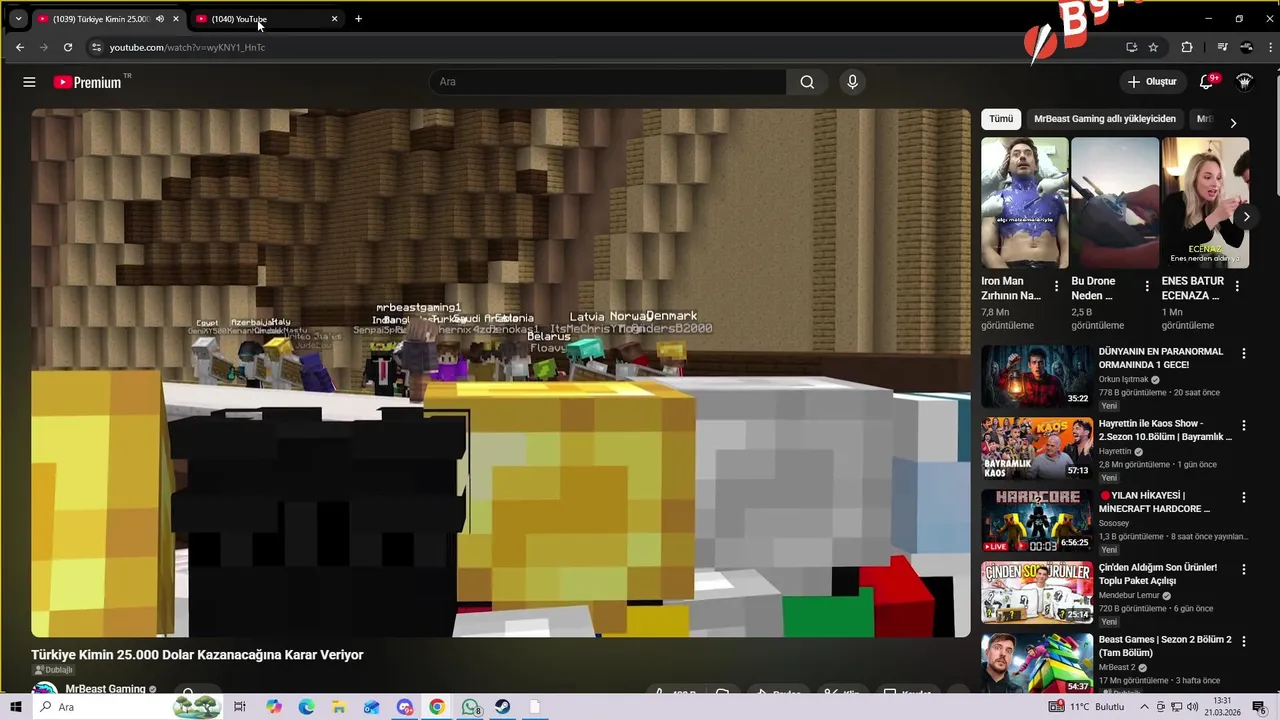
Task: Select the Tümü filter chip
Action: tap(1001, 119)
